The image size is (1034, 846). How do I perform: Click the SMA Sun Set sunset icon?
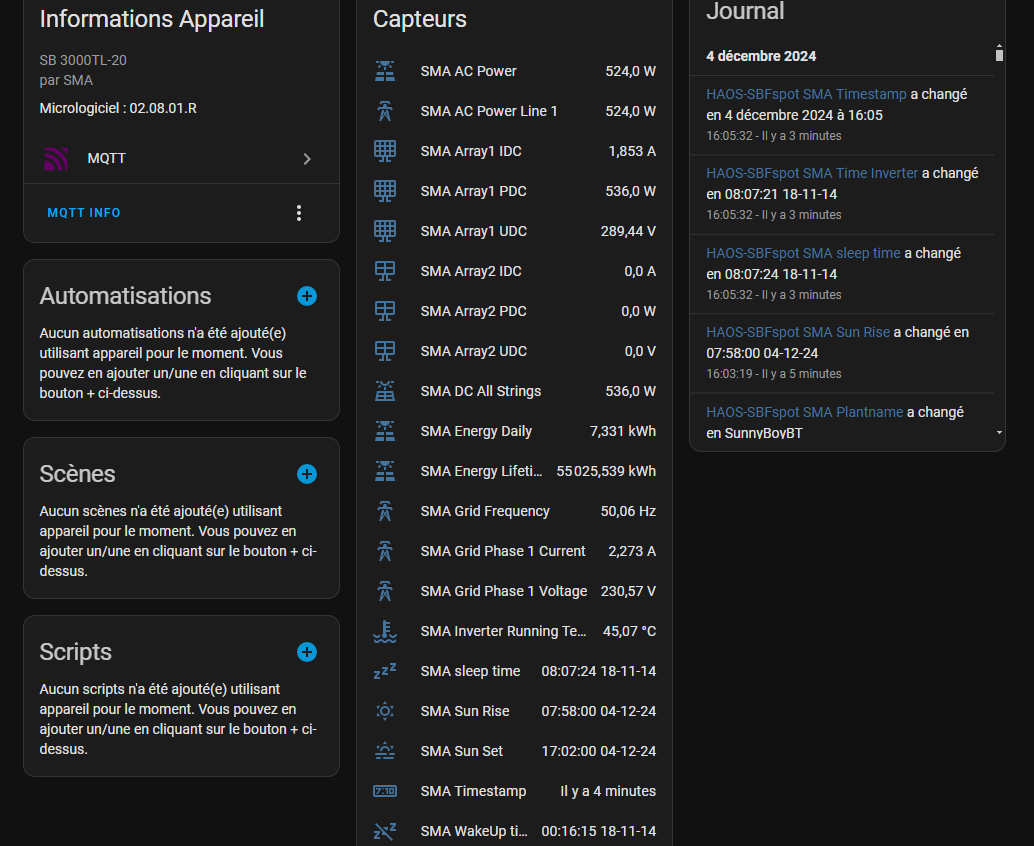point(385,751)
